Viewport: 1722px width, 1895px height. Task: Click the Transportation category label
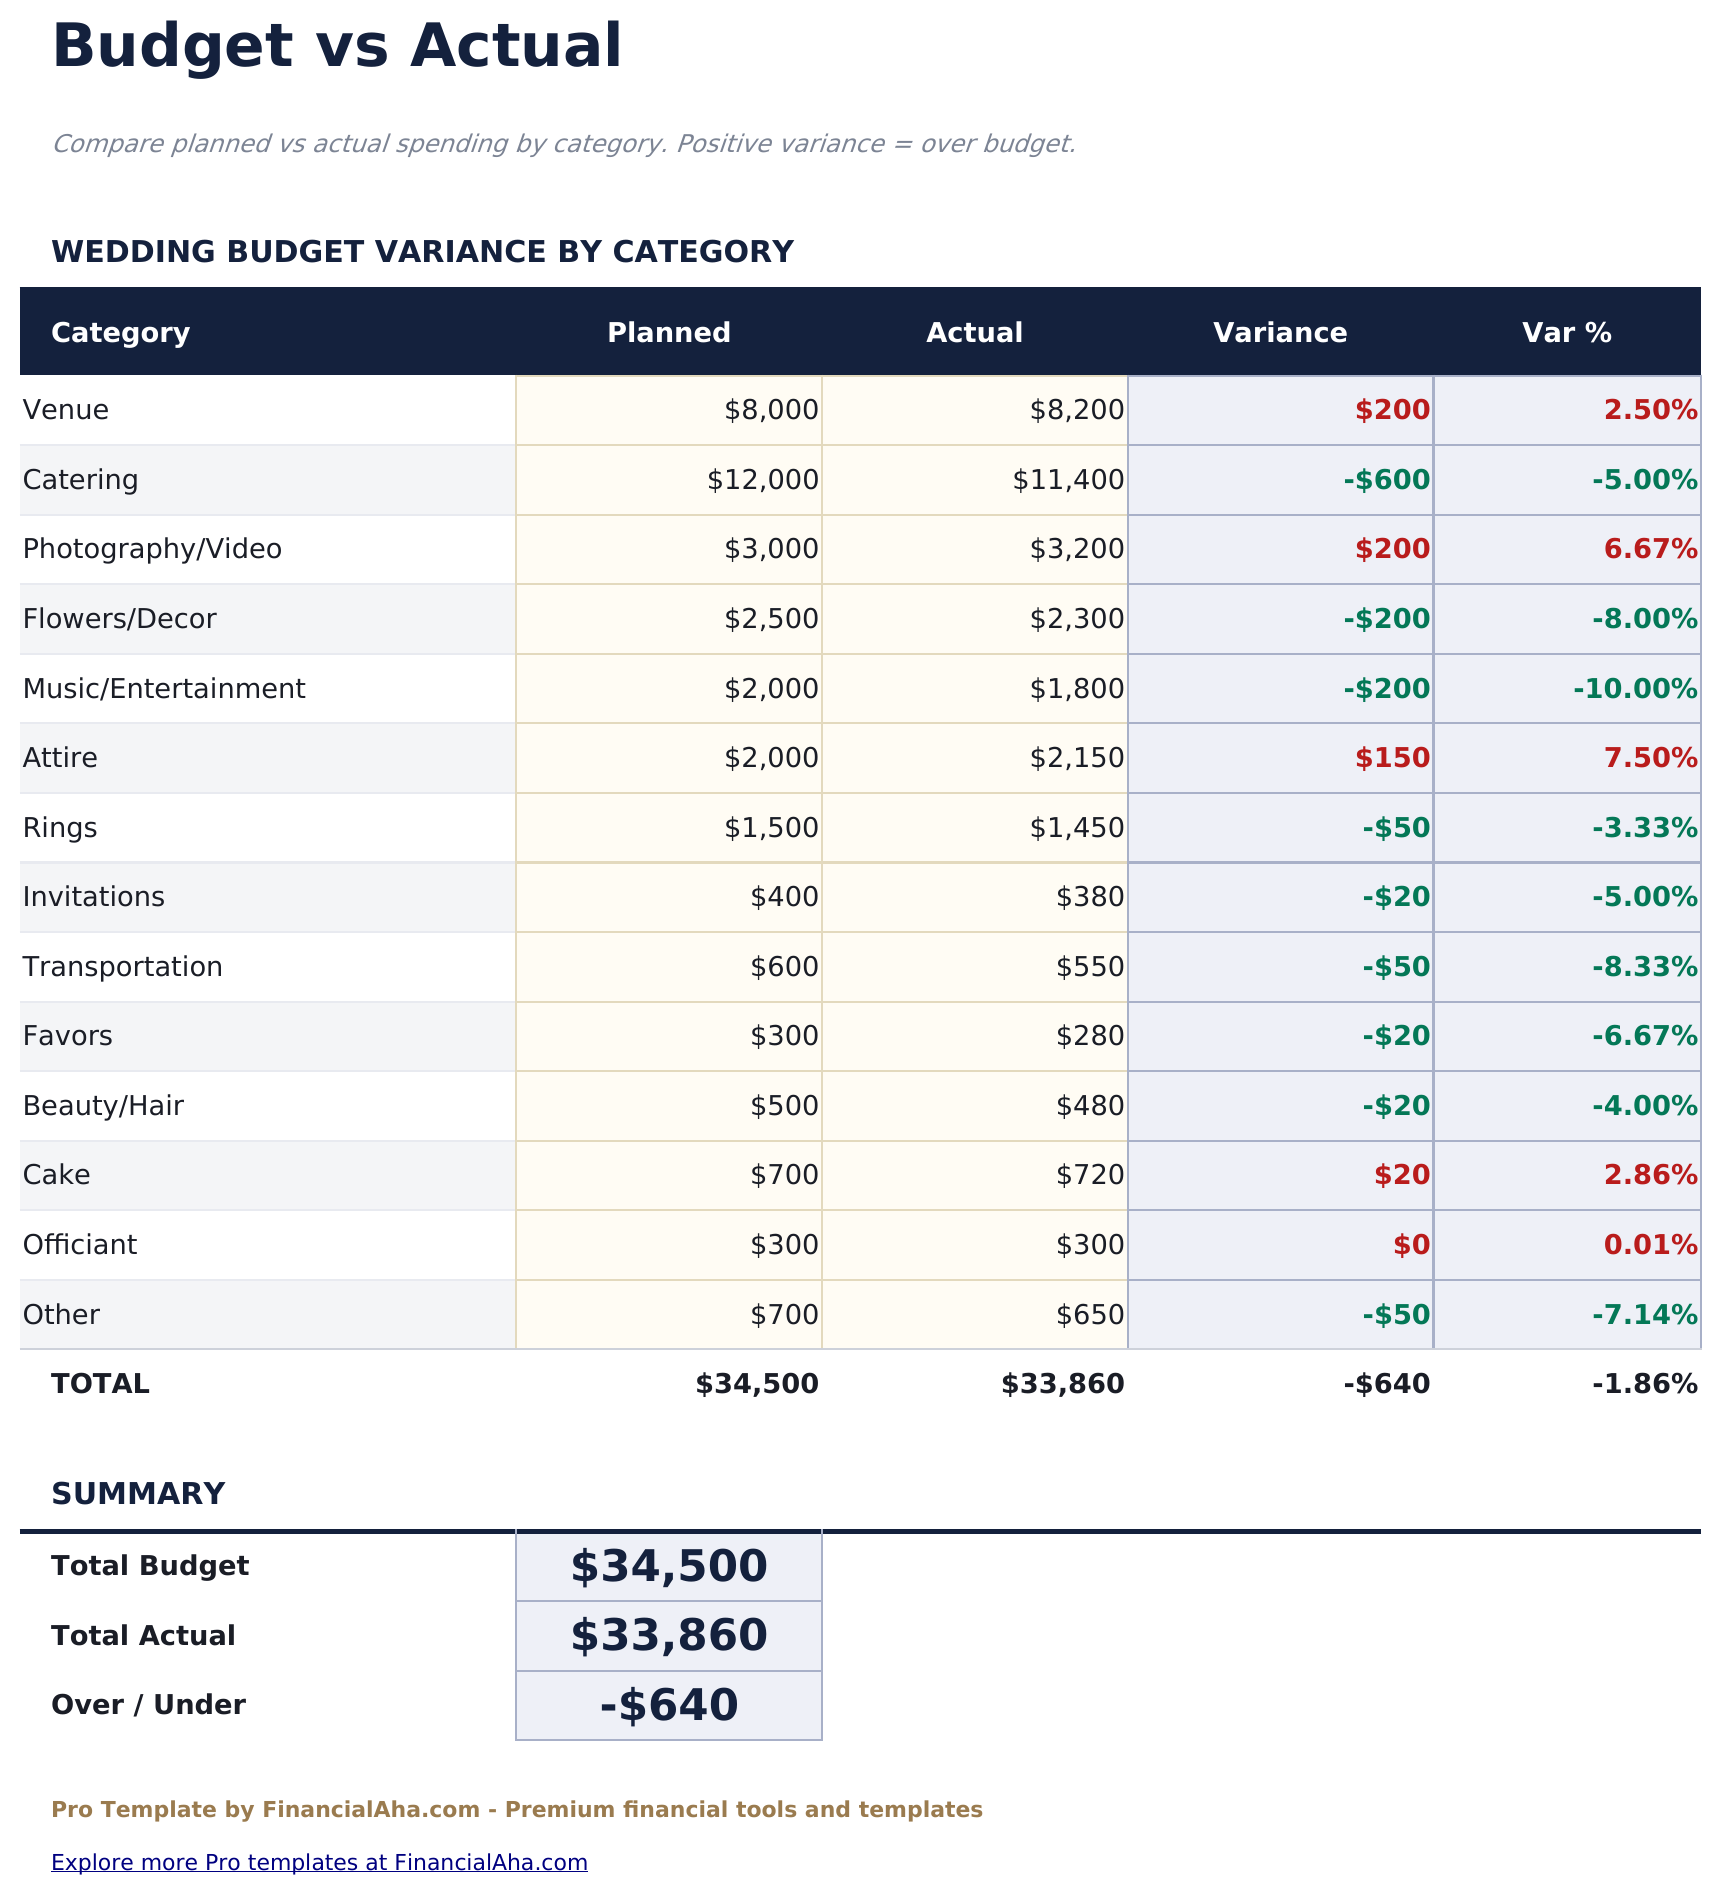point(123,967)
